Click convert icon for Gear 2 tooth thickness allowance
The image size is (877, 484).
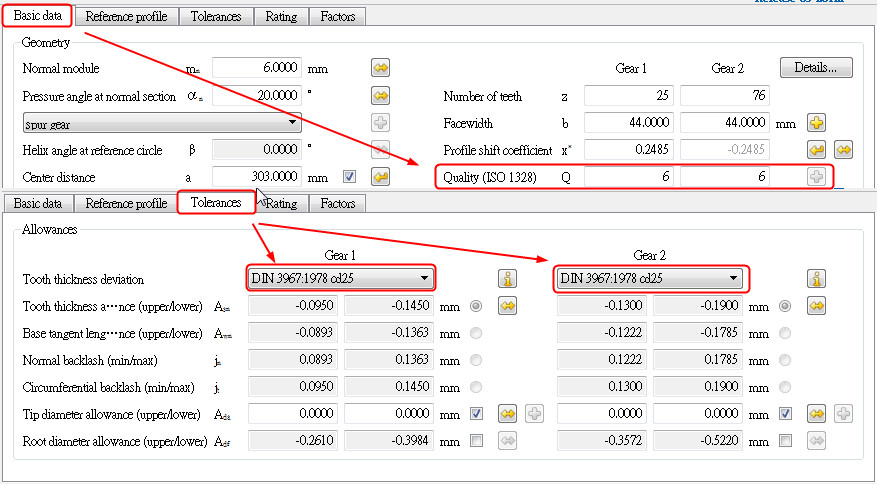tap(816, 306)
